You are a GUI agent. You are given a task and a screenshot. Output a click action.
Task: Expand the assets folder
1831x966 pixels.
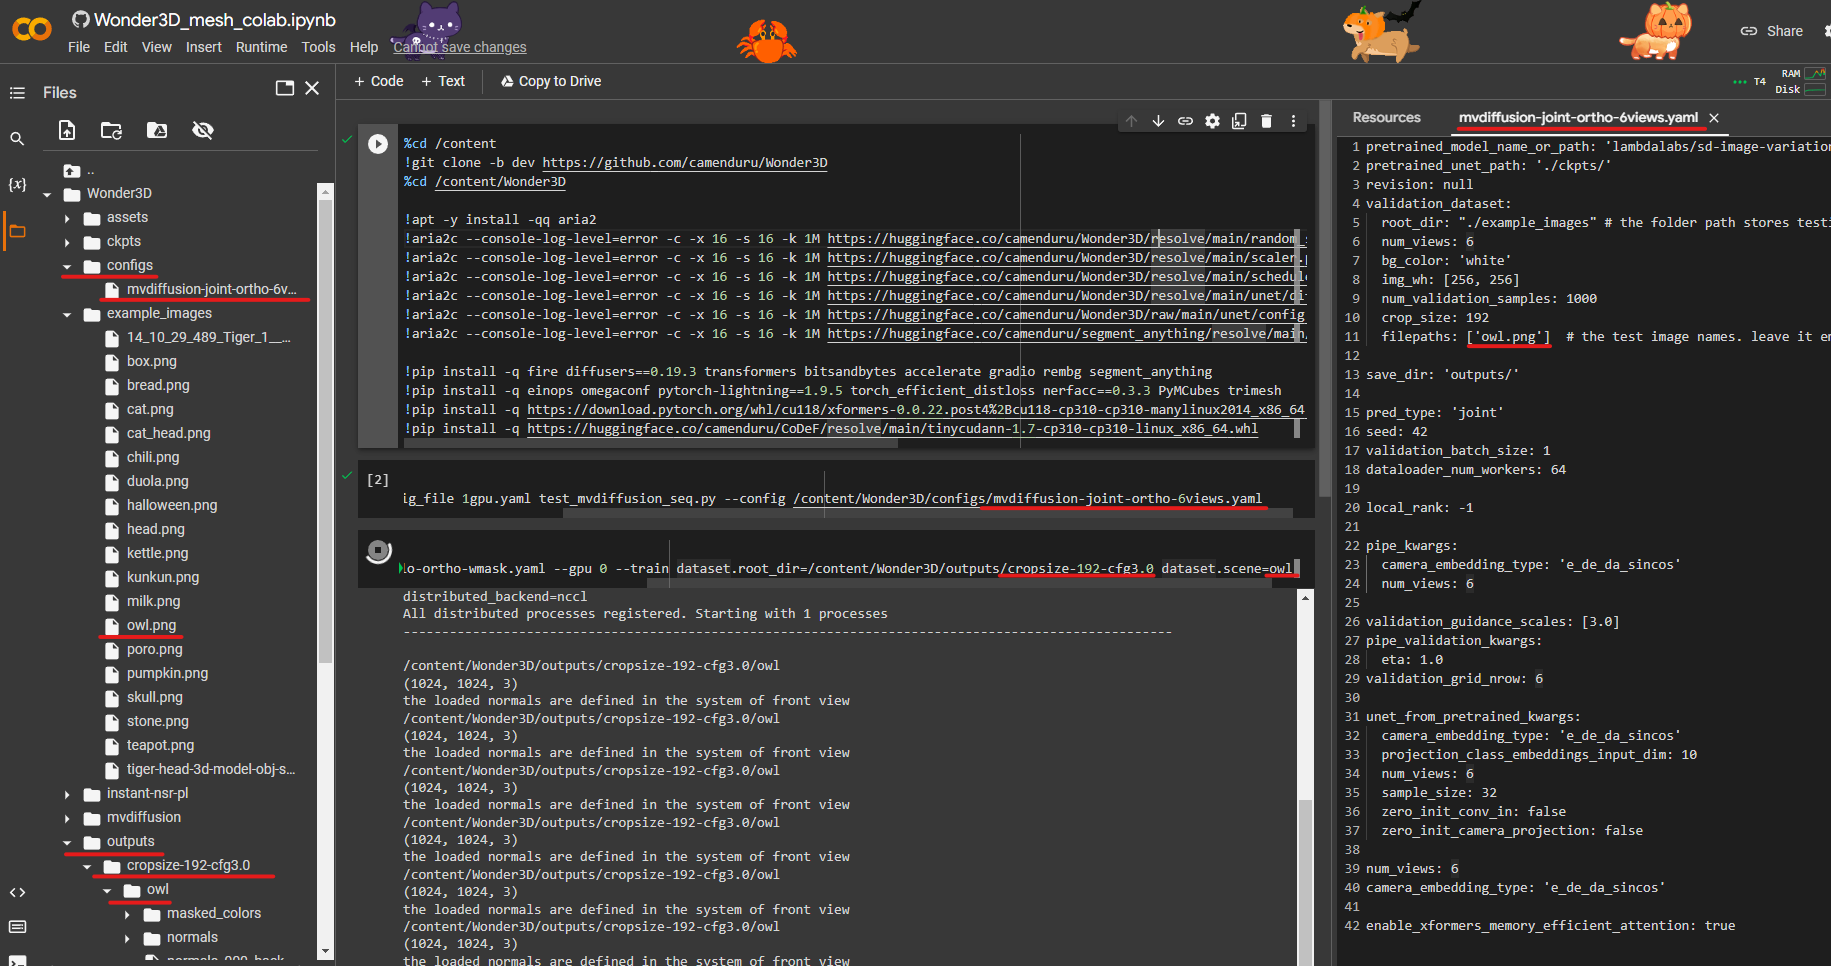67,218
